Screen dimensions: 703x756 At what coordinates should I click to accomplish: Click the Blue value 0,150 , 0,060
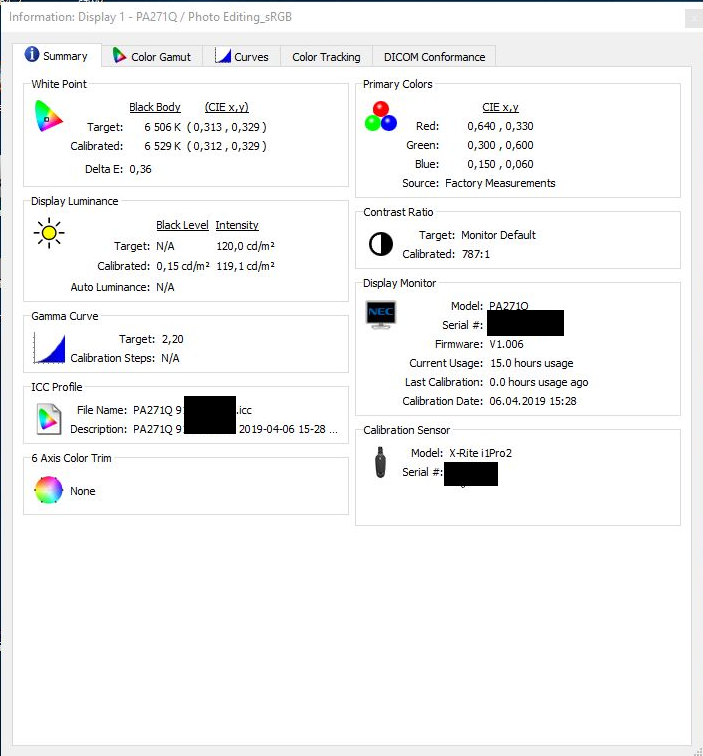click(500, 164)
